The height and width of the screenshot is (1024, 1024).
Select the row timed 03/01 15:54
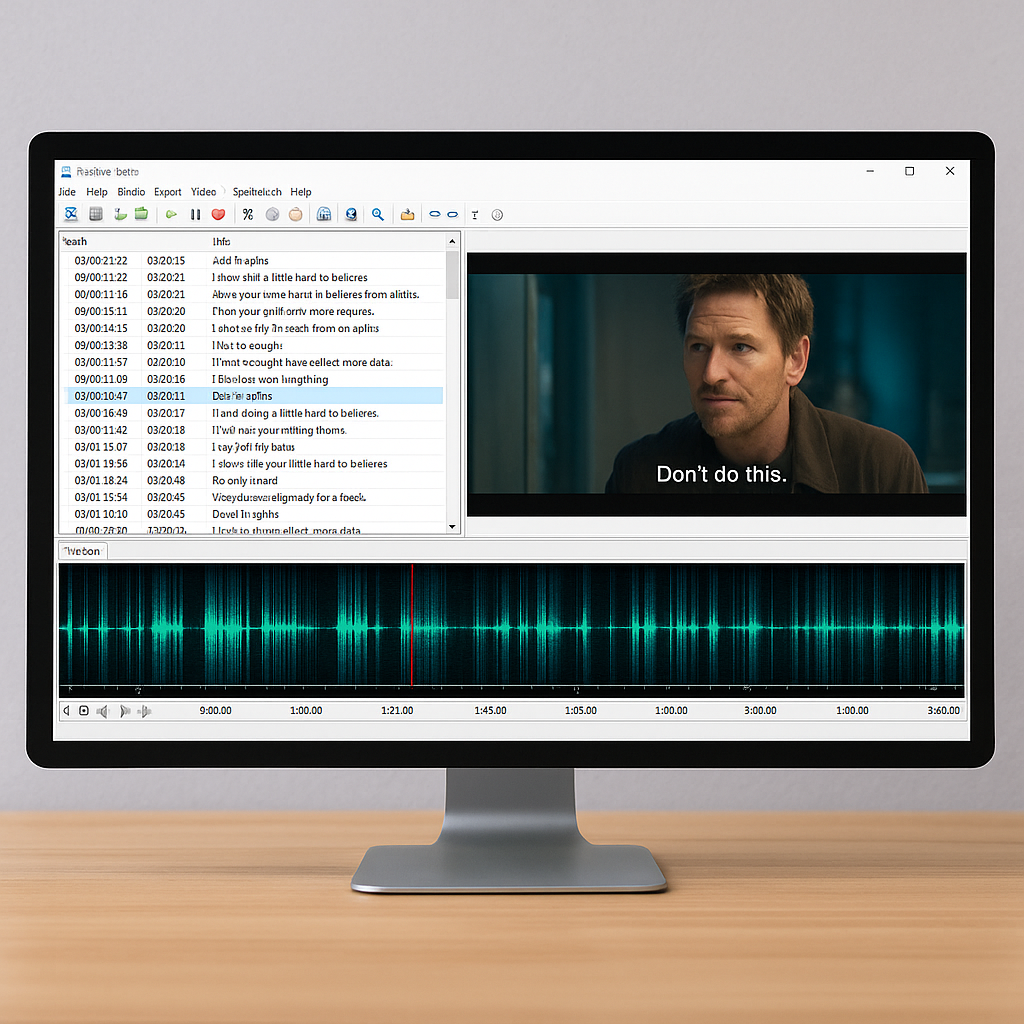[255, 498]
